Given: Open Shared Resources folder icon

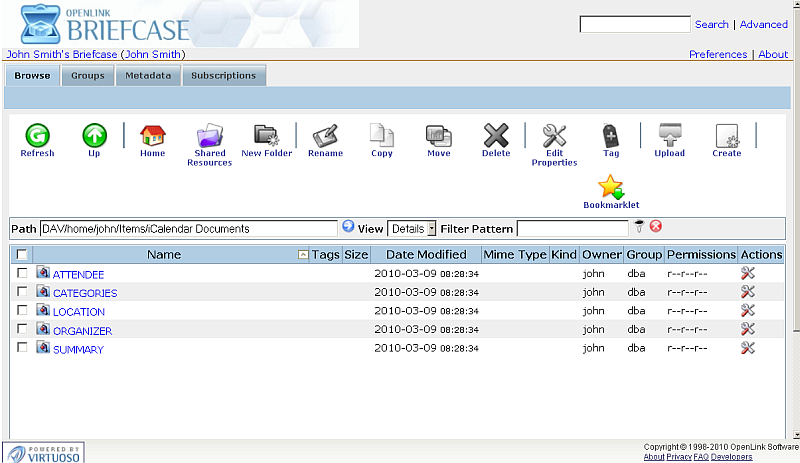Looking at the screenshot, I should [209, 136].
